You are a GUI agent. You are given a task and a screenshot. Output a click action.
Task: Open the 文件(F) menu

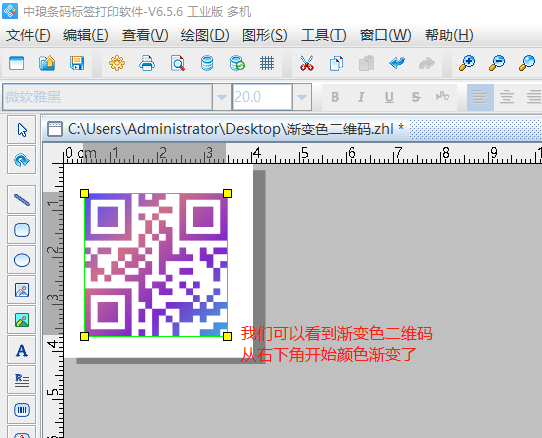tap(28, 35)
